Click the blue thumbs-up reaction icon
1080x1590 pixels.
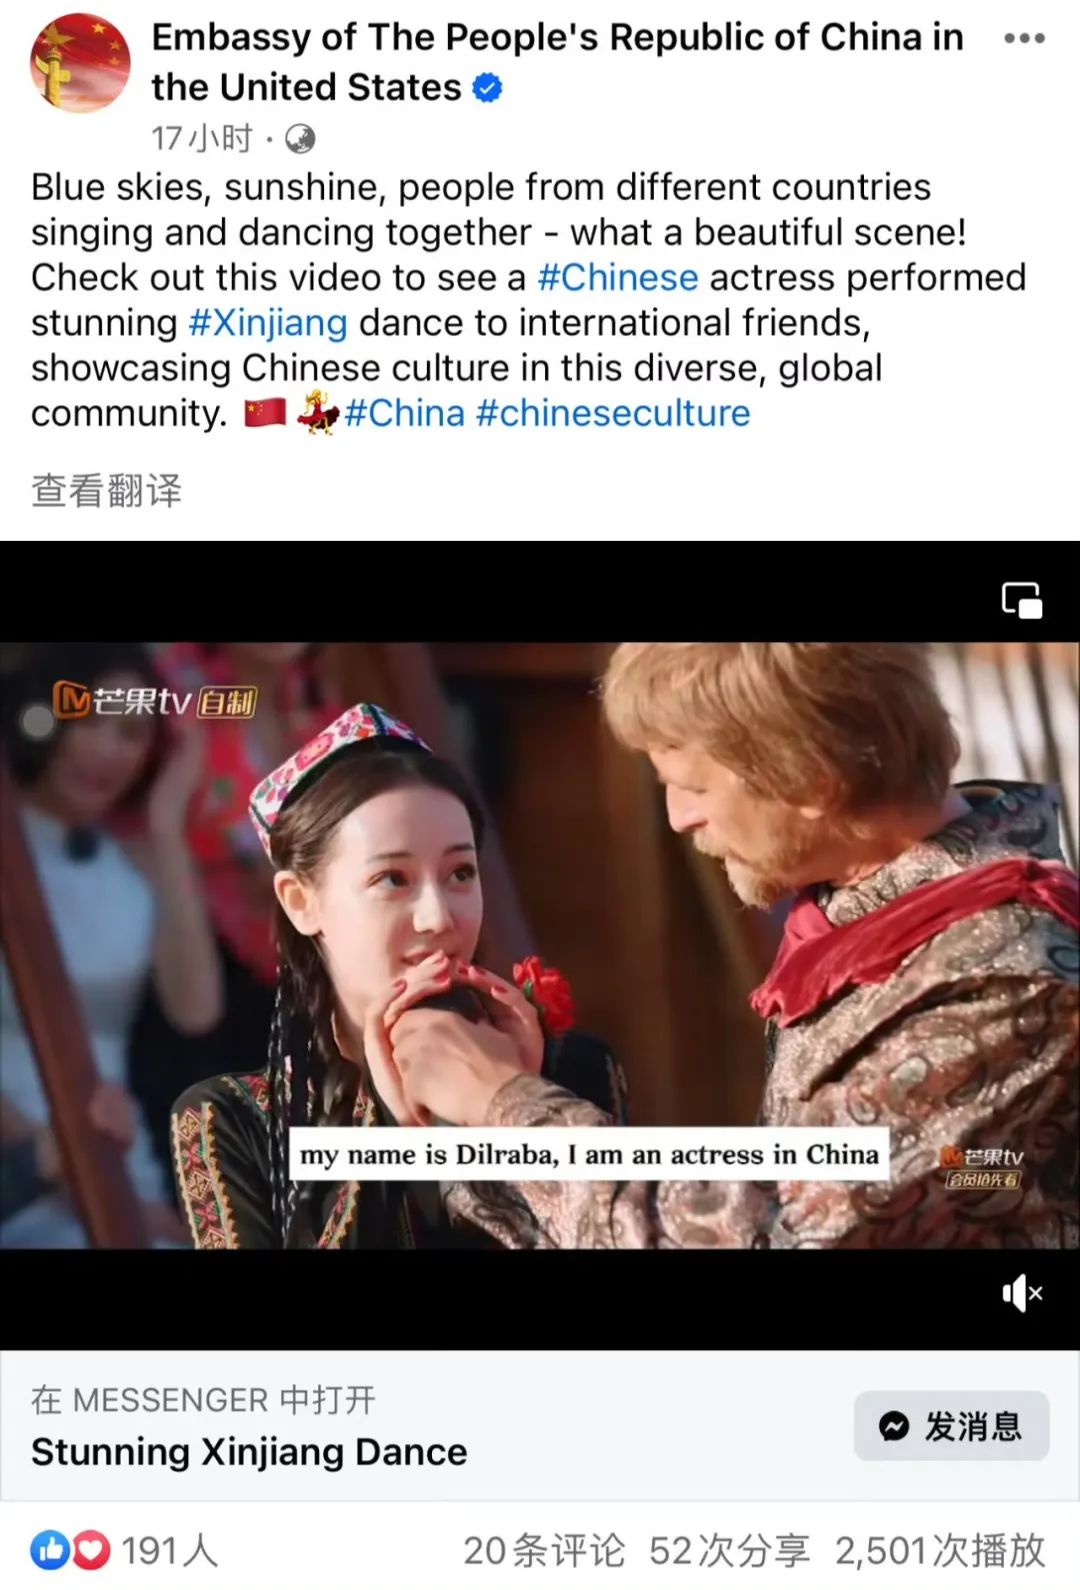point(50,1550)
